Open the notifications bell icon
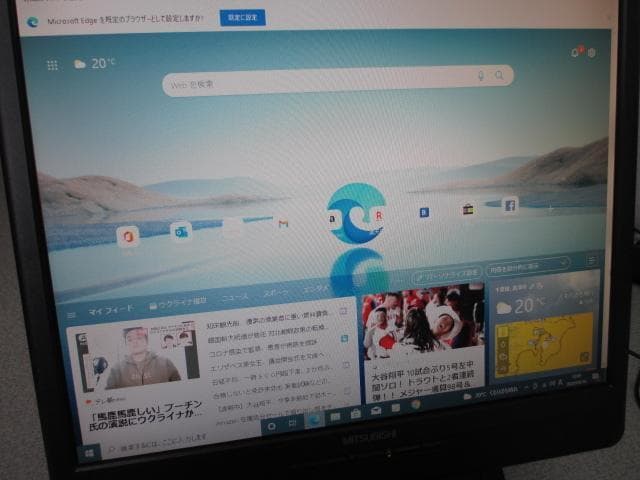640x480 pixels. point(576,52)
